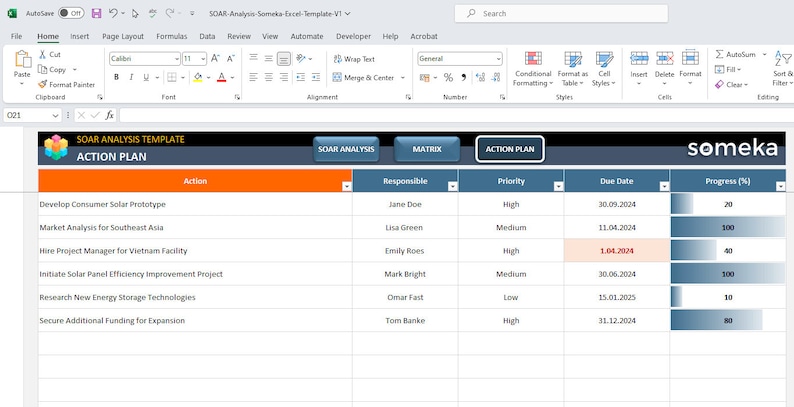Open the font size 11 dropdown

[x=203, y=59]
